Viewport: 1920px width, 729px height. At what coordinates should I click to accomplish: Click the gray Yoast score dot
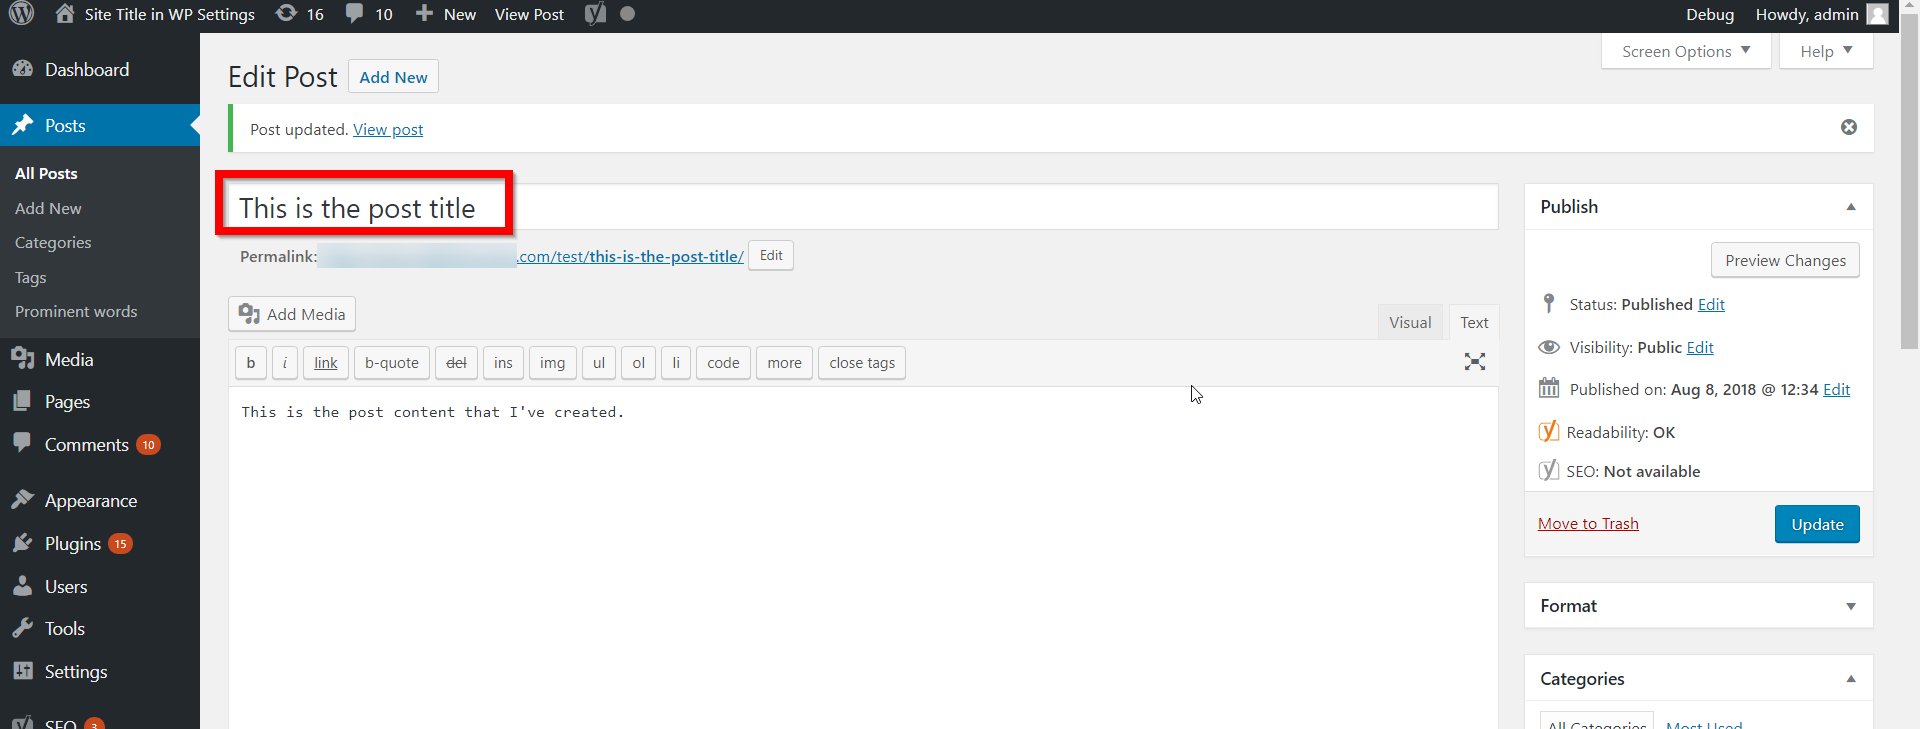click(627, 14)
